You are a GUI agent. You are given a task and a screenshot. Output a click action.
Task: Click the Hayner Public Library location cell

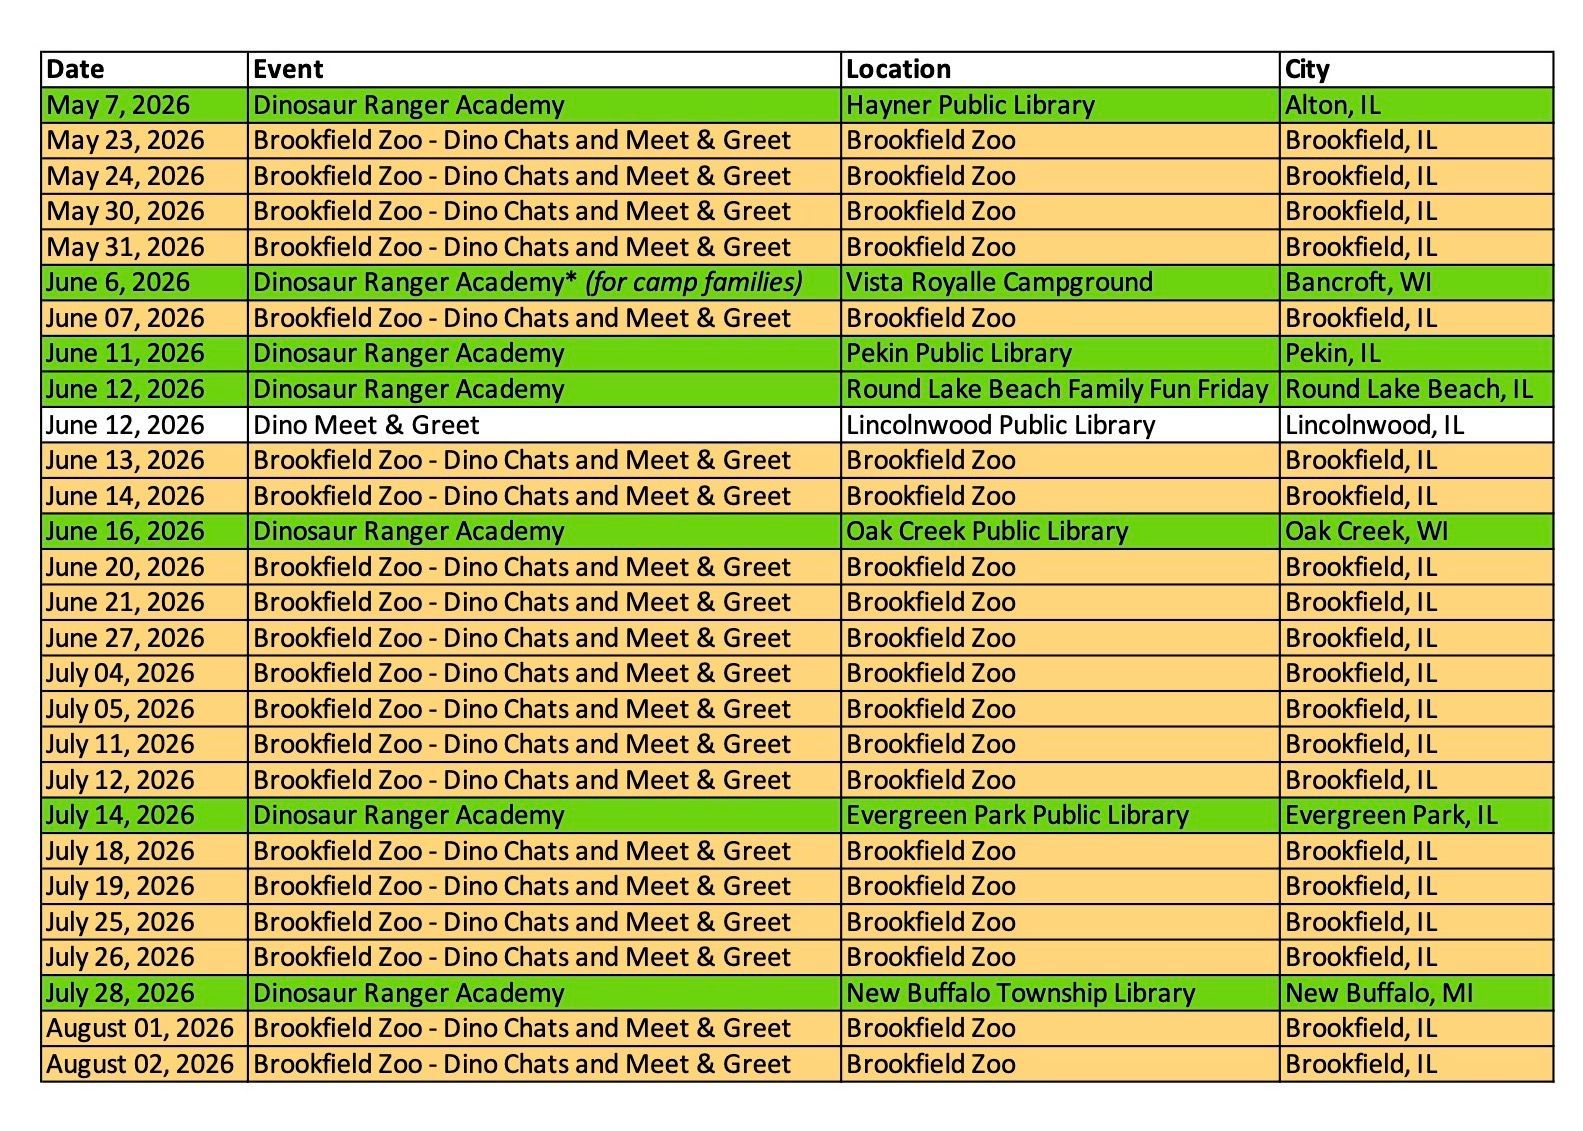point(1060,105)
